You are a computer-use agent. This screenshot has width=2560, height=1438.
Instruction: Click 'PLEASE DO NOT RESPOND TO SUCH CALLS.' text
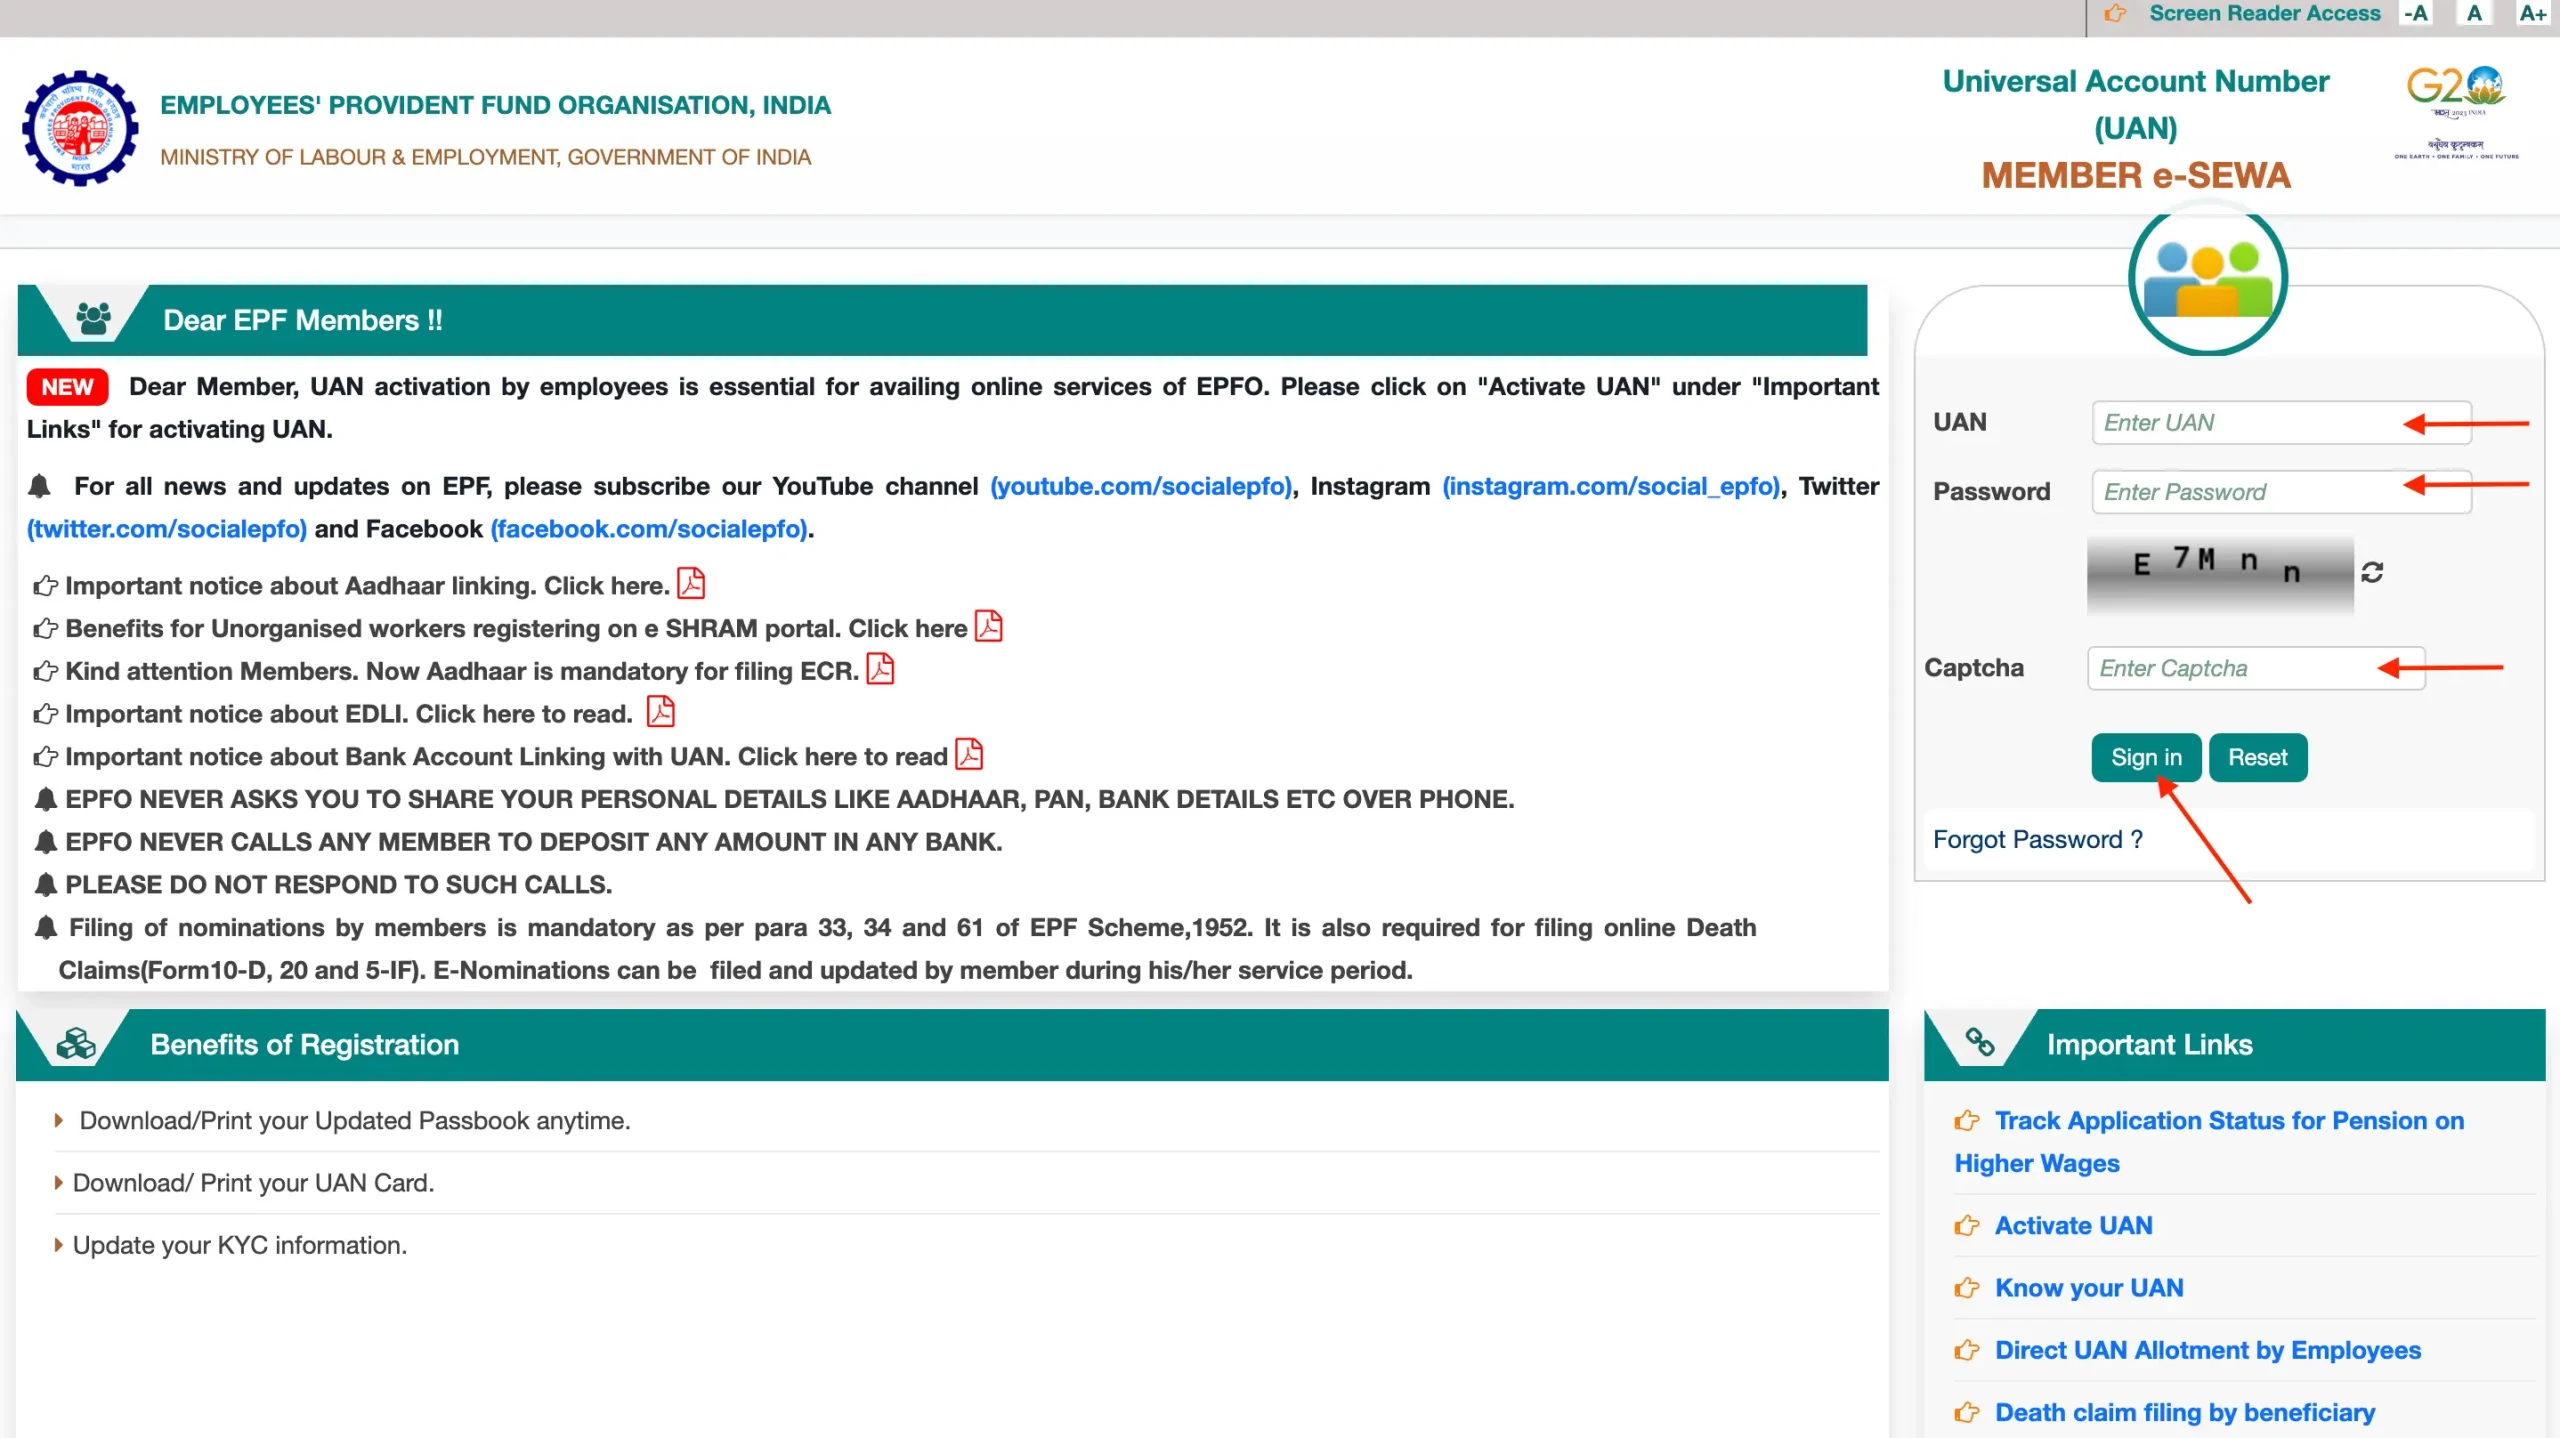click(338, 885)
